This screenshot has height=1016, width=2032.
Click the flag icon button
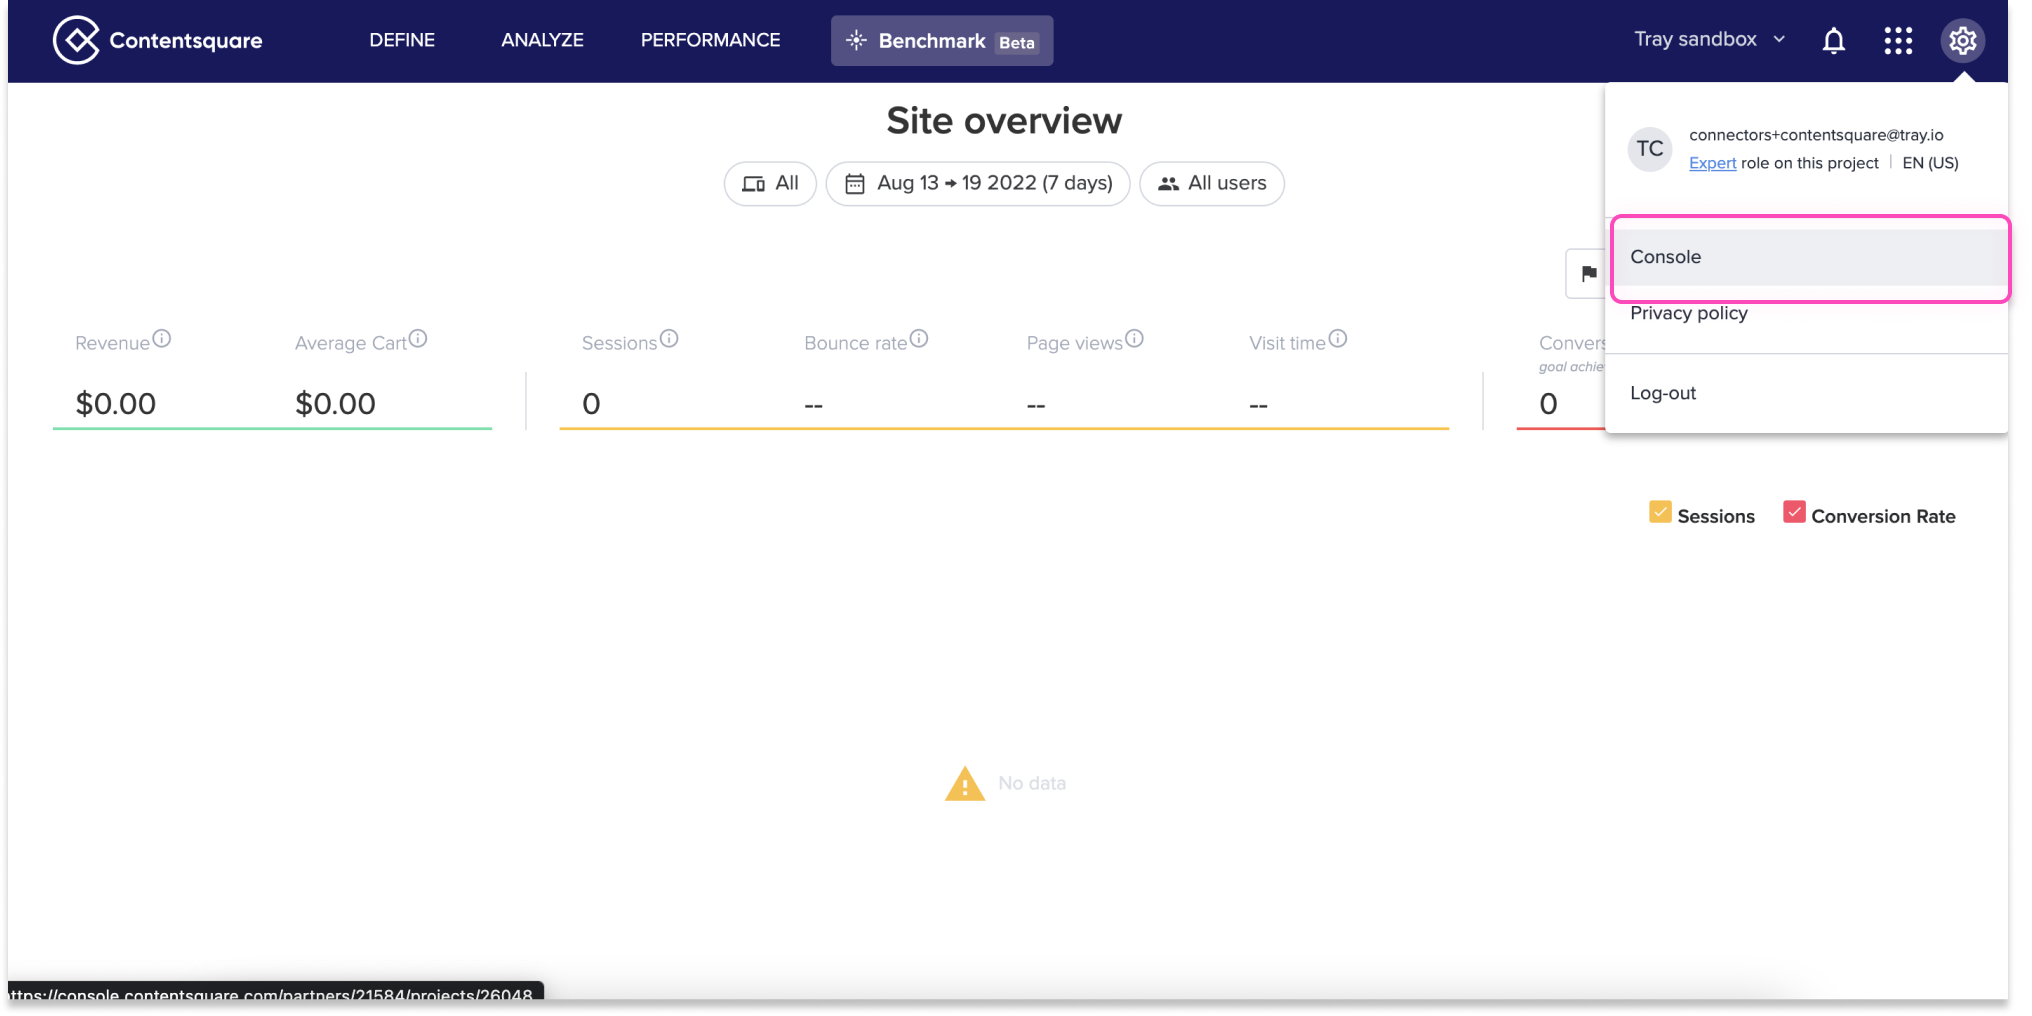tap(1588, 273)
